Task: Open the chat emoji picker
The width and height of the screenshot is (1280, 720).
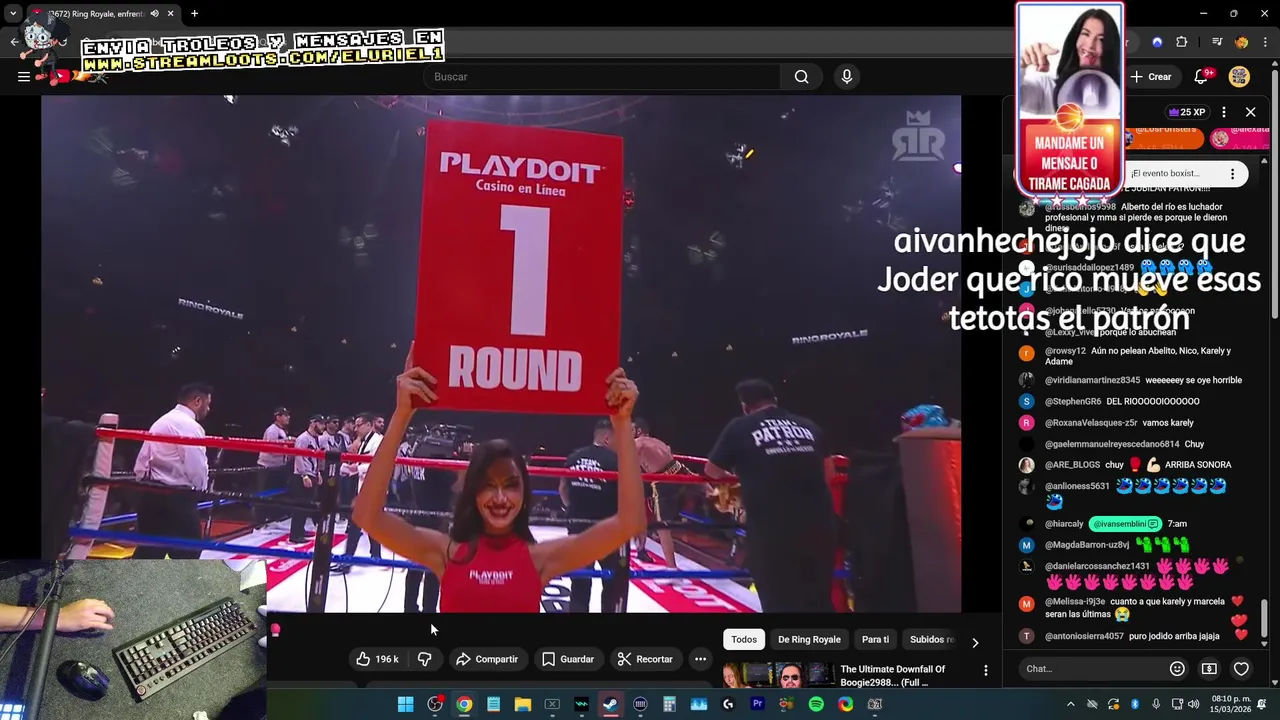Action: (x=1177, y=669)
